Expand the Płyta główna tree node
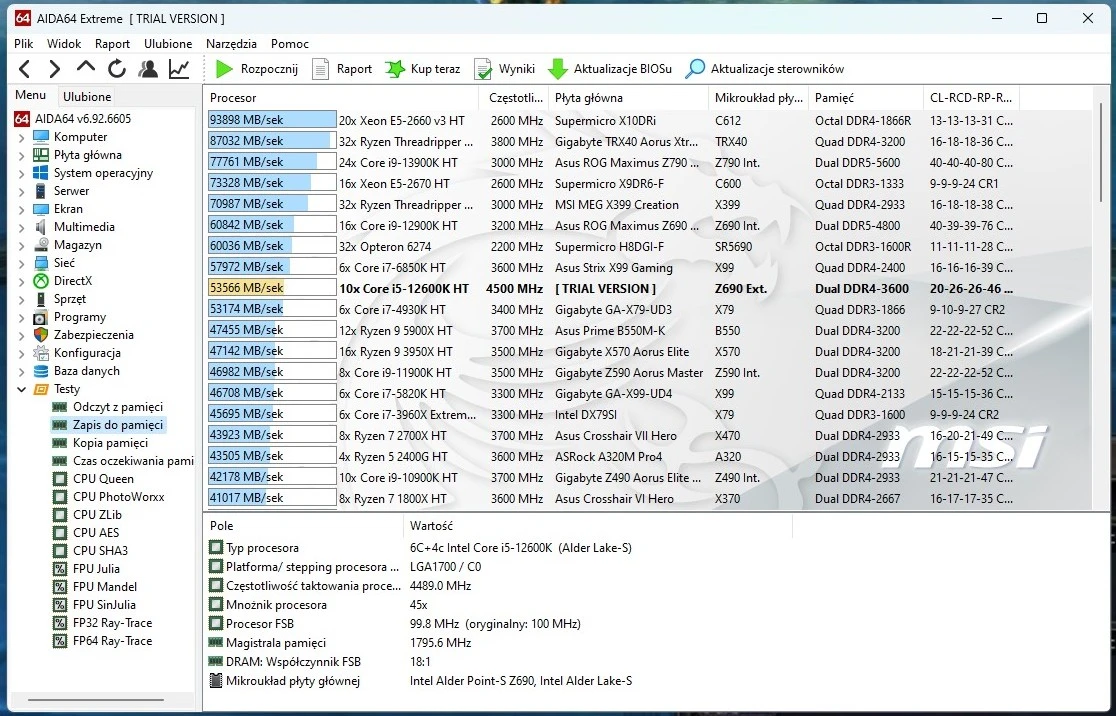This screenshot has width=1116, height=716. tap(22, 155)
